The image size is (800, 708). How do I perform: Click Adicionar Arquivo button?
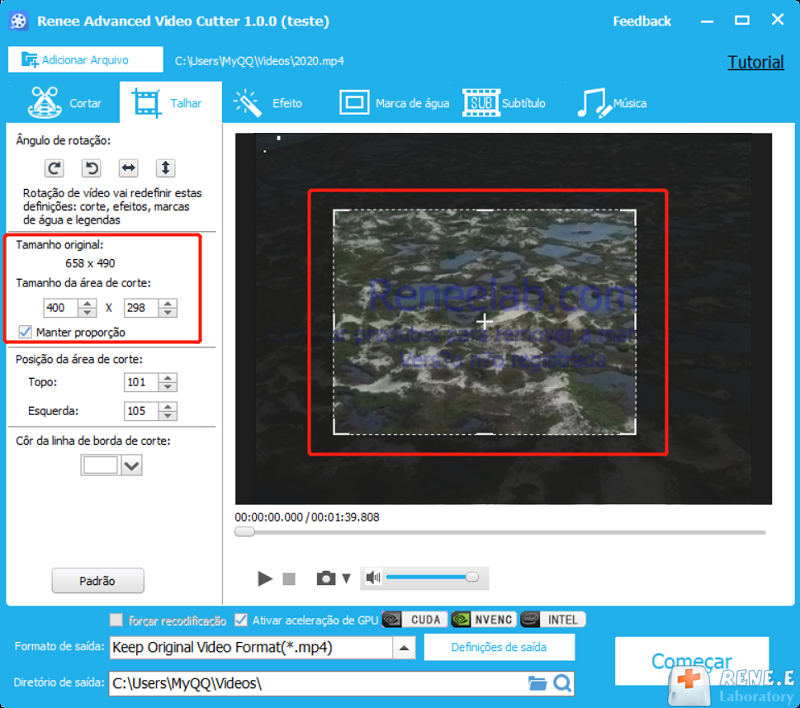85,60
